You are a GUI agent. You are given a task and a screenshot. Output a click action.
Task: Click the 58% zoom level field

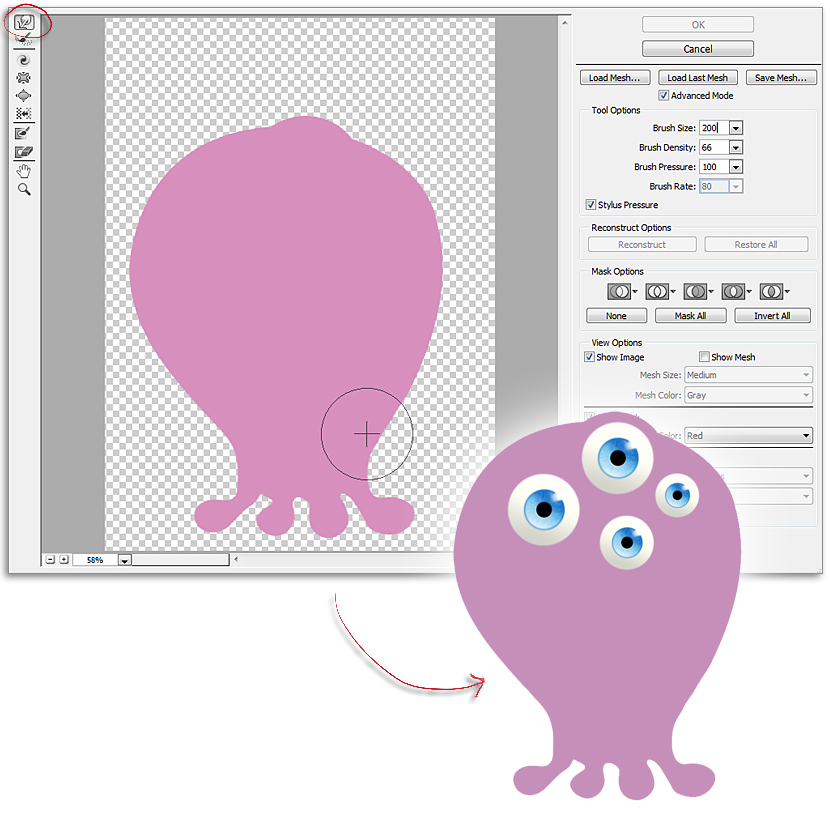pos(95,560)
